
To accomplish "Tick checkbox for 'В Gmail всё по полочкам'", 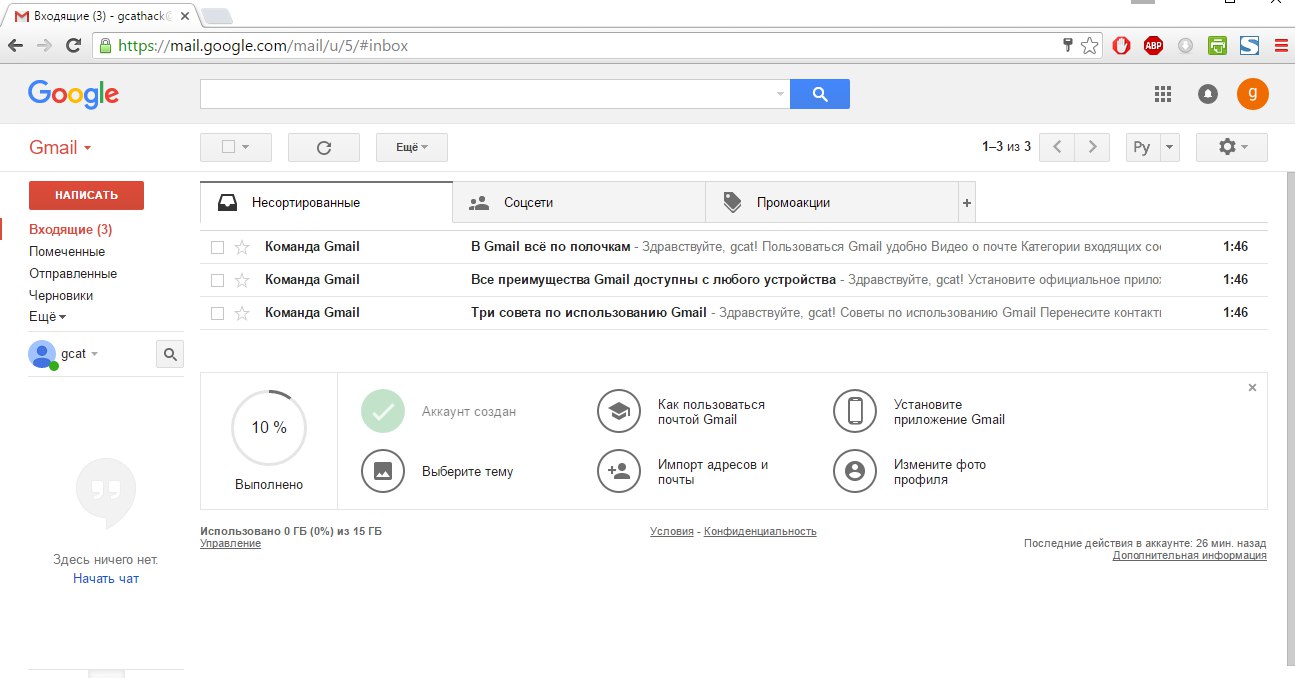I will tap(217, 247).
